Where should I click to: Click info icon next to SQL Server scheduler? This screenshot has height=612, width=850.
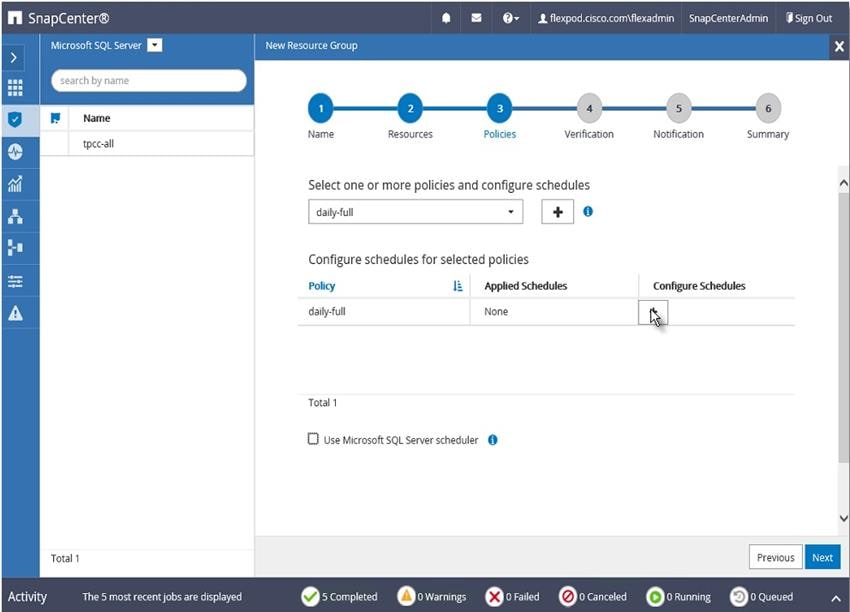(x=492, y=440)
